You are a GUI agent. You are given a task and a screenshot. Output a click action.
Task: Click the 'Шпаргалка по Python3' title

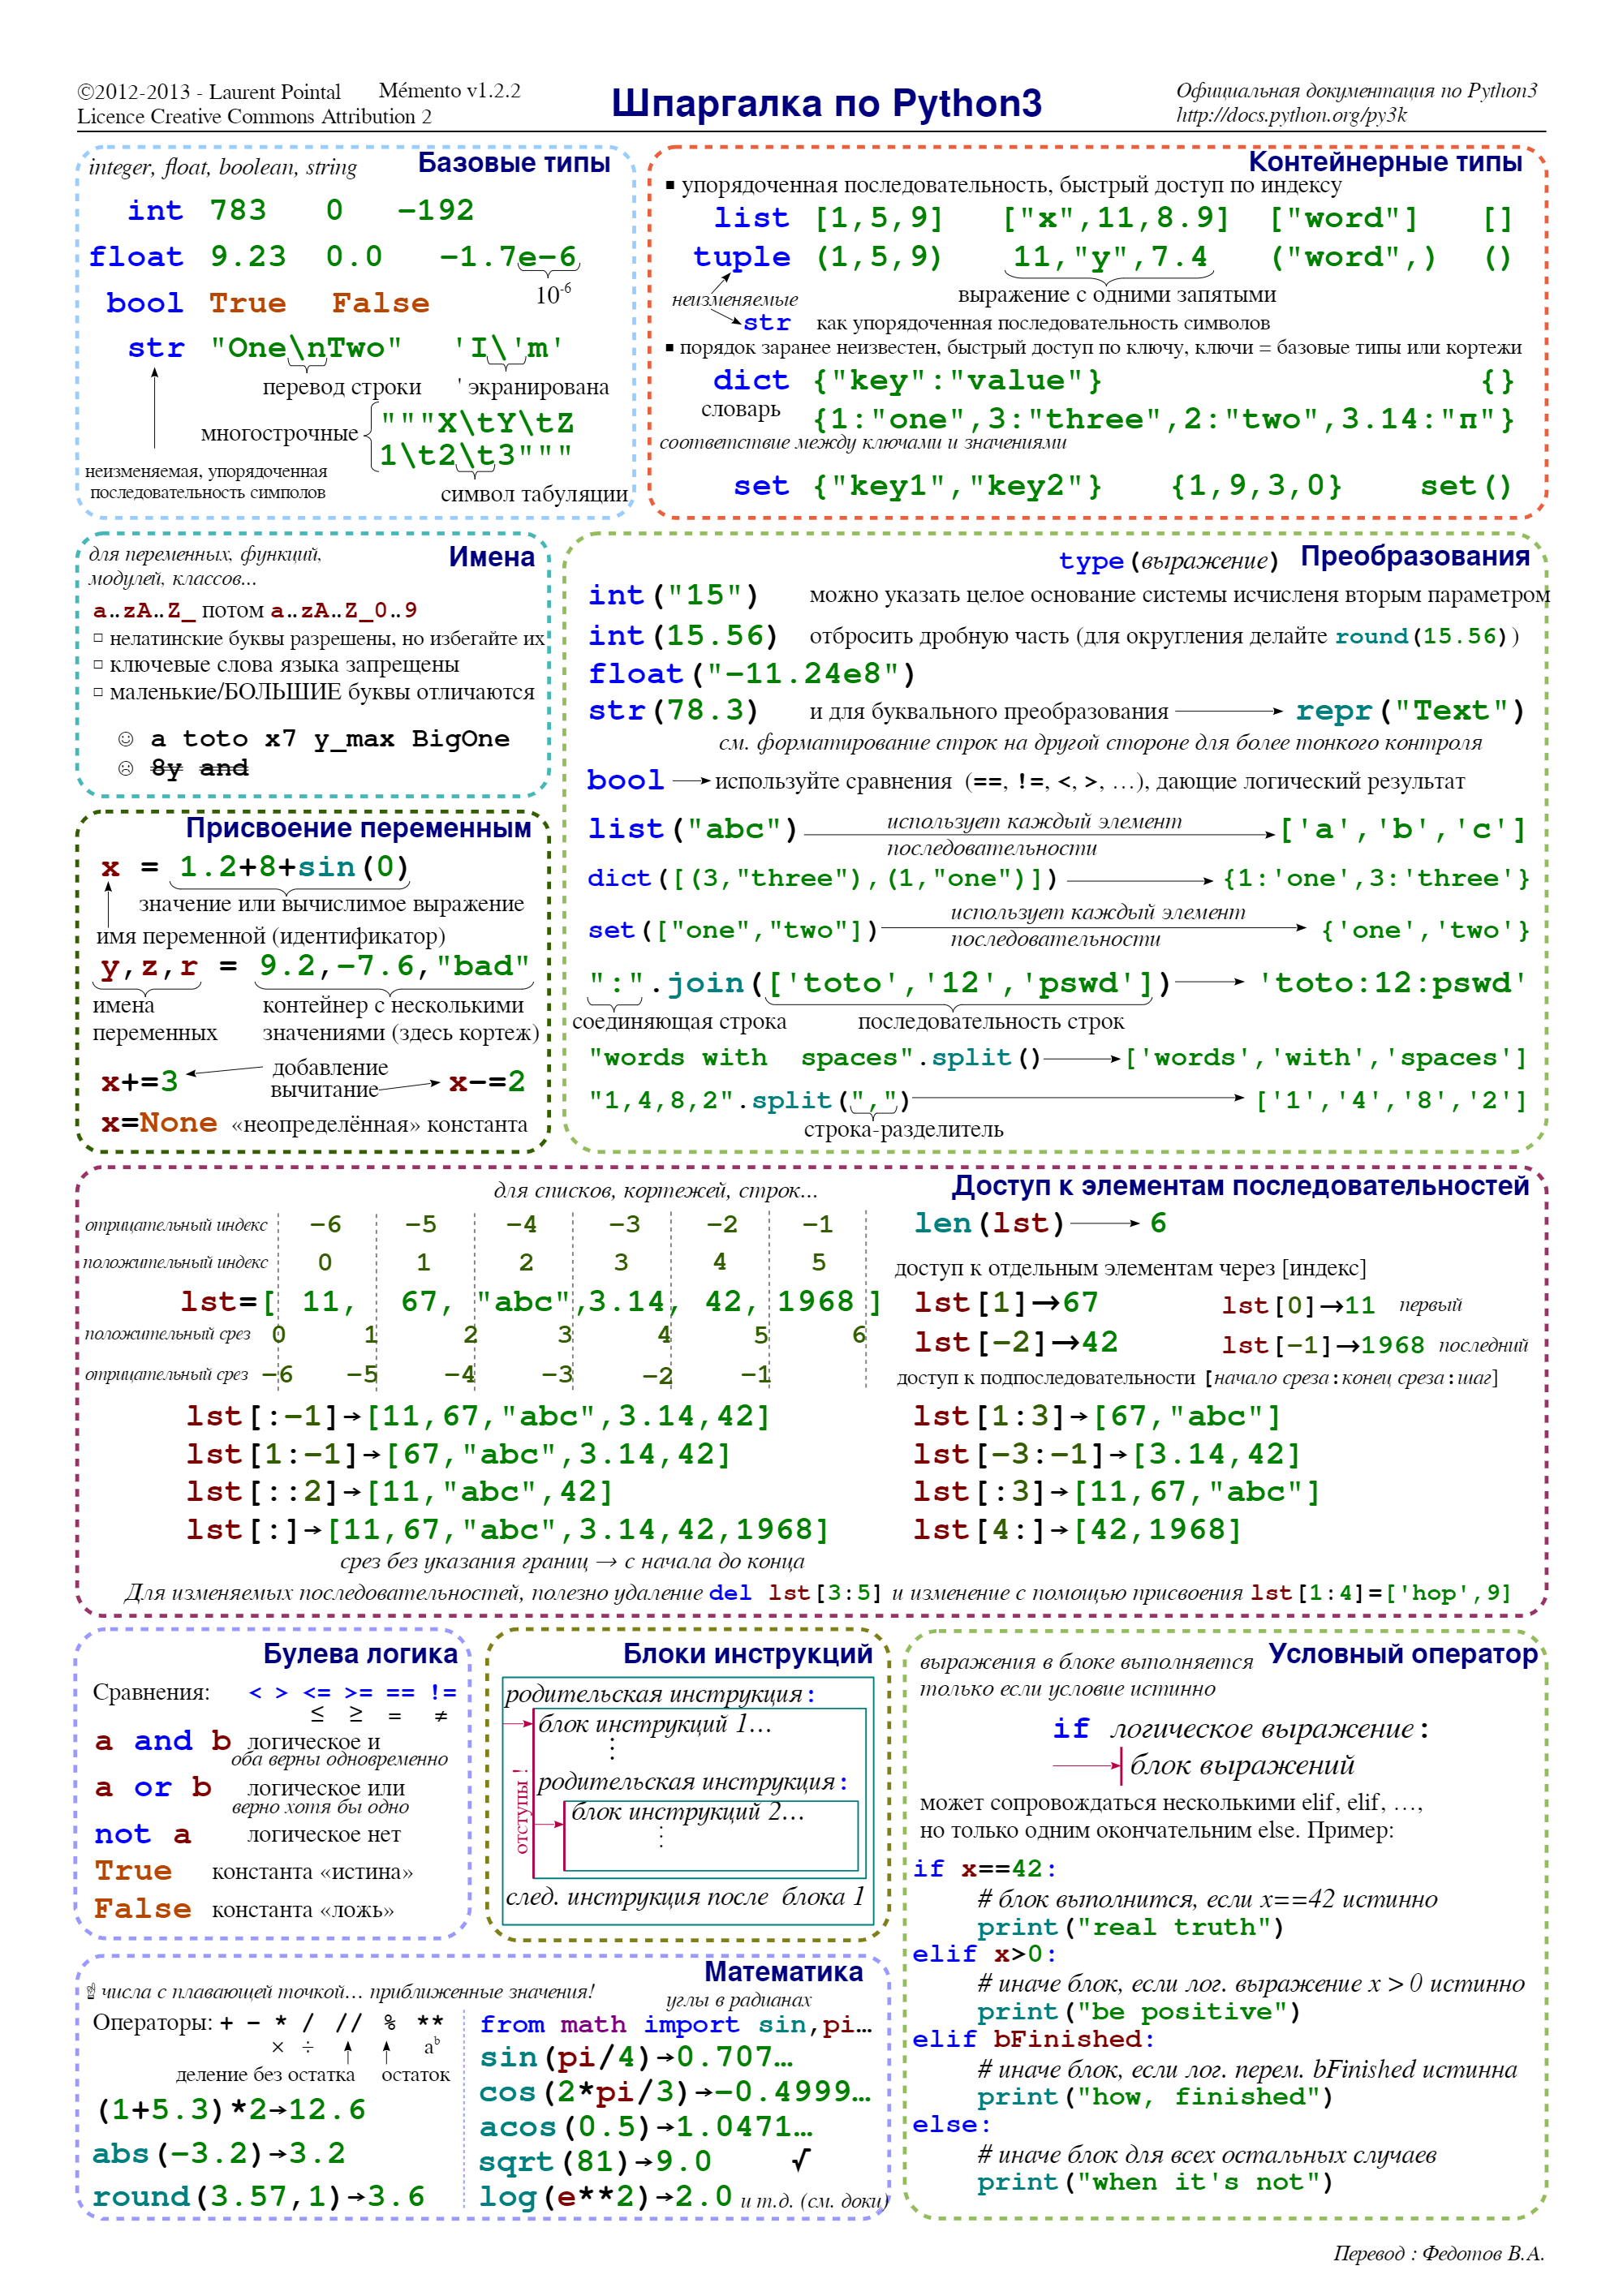click(x=826, y=104)
